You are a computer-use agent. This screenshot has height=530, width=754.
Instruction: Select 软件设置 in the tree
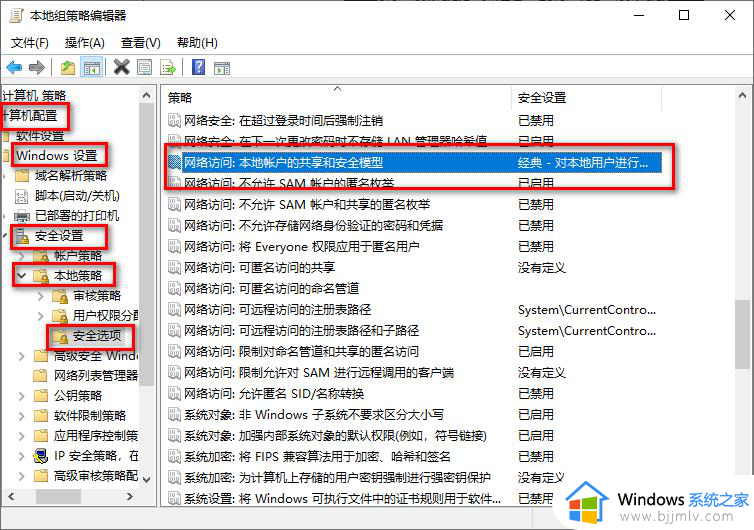(x=40, y=136)
